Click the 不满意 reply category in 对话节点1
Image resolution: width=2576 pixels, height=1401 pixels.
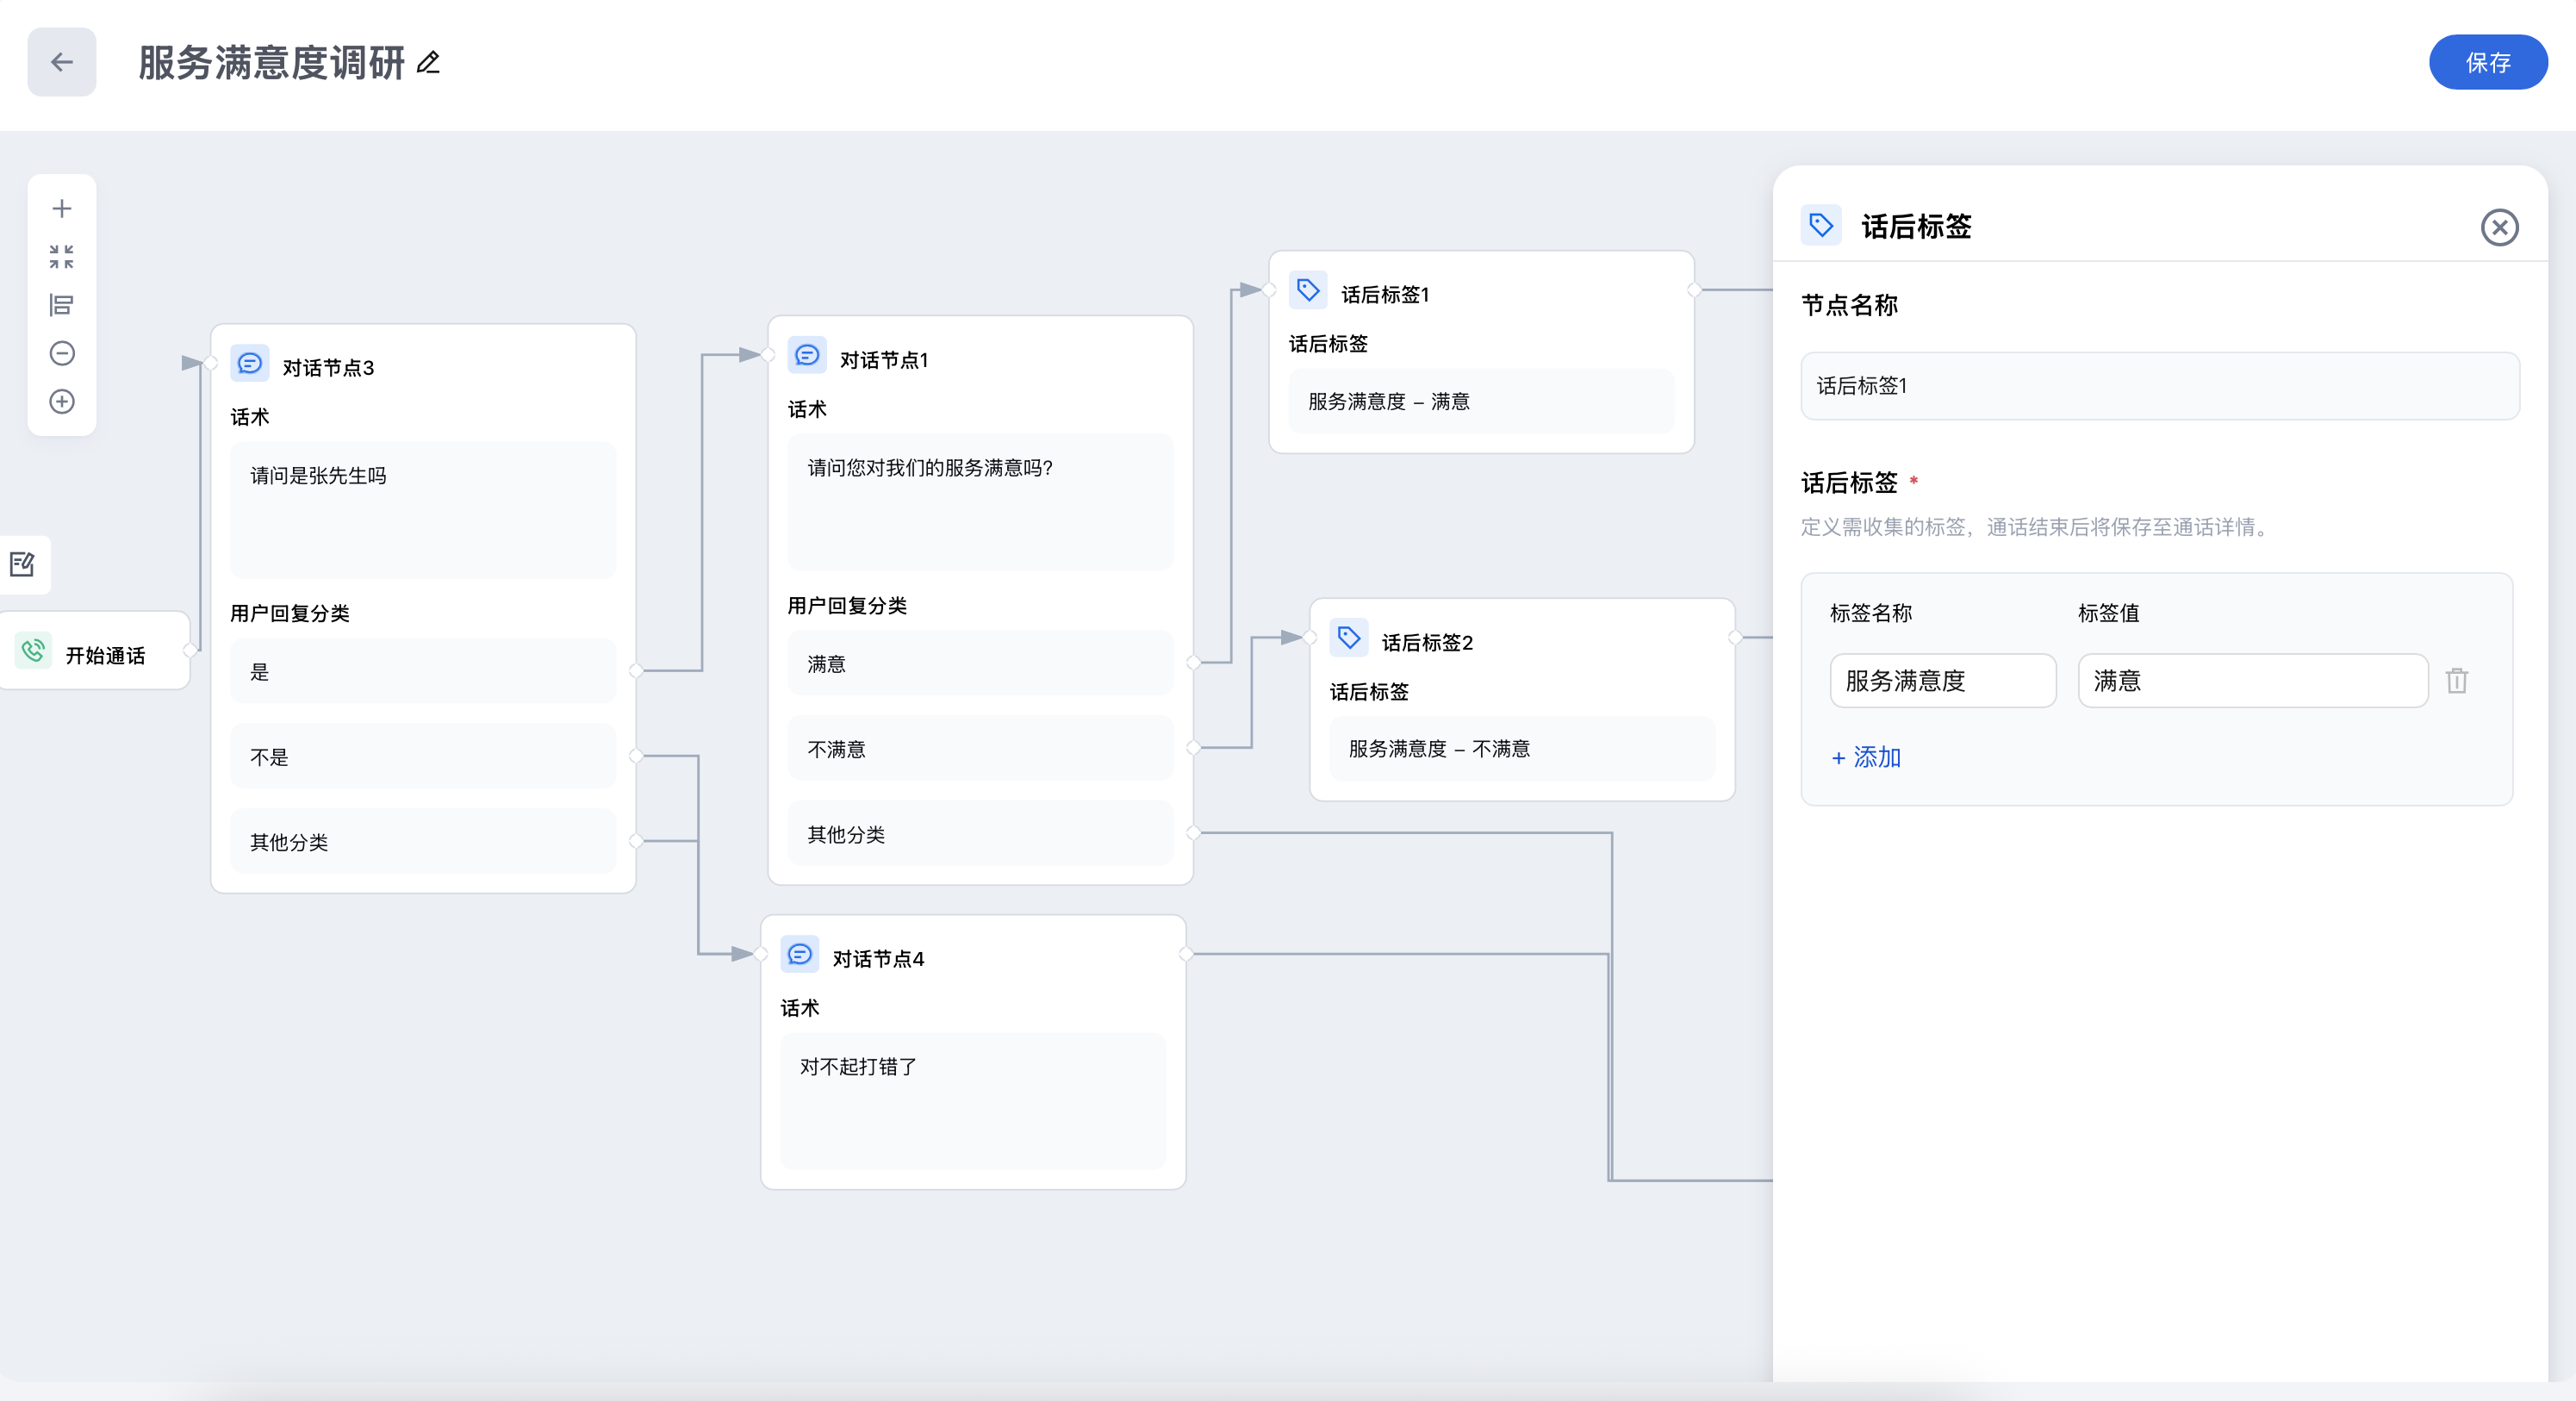tap(979, 749)
